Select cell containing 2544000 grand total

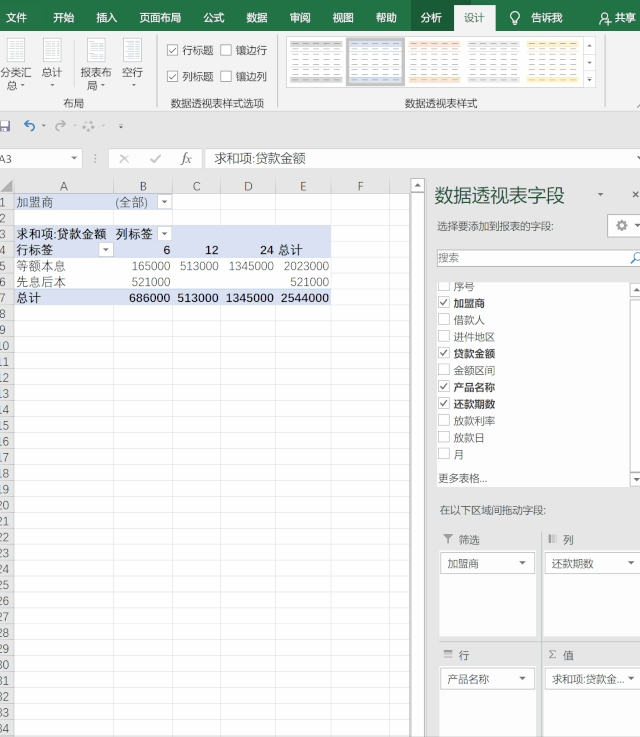(x=304, y=298)
